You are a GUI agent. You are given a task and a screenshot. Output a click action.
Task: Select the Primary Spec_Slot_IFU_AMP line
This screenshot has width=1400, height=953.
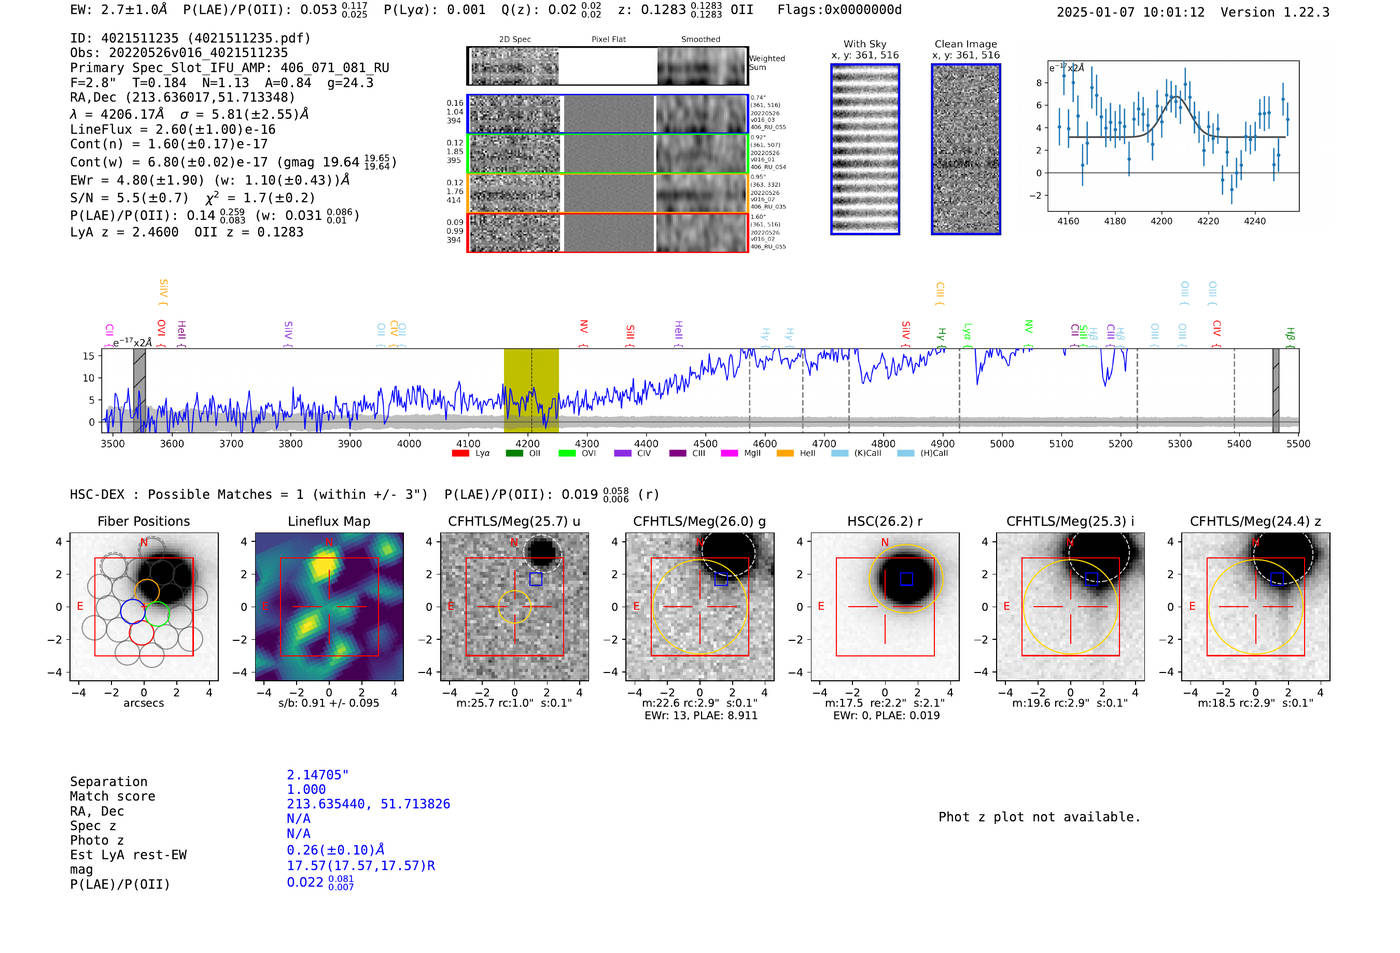(x=230, y=68)
